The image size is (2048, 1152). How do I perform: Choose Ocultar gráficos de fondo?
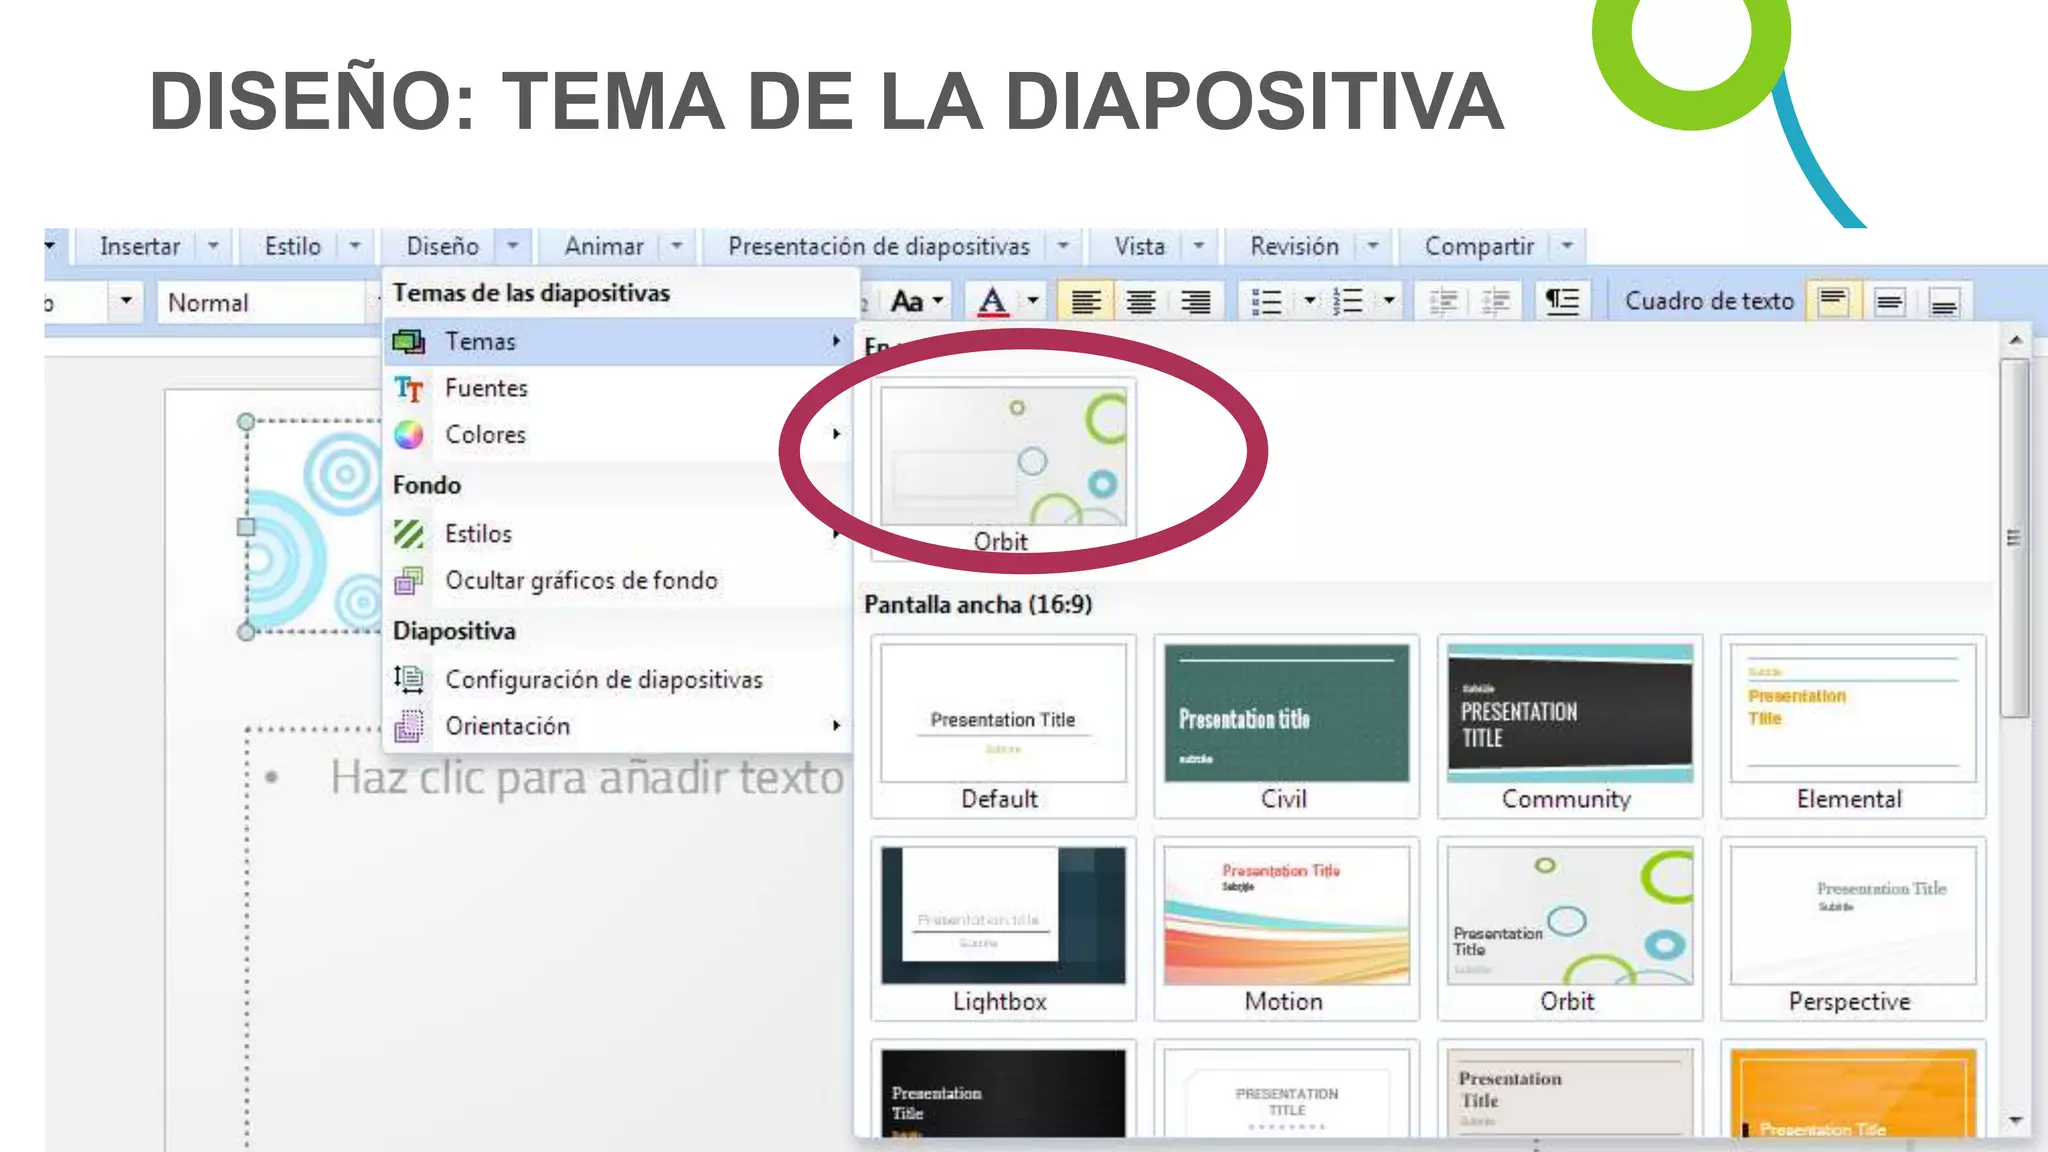(x=617, y=581)
